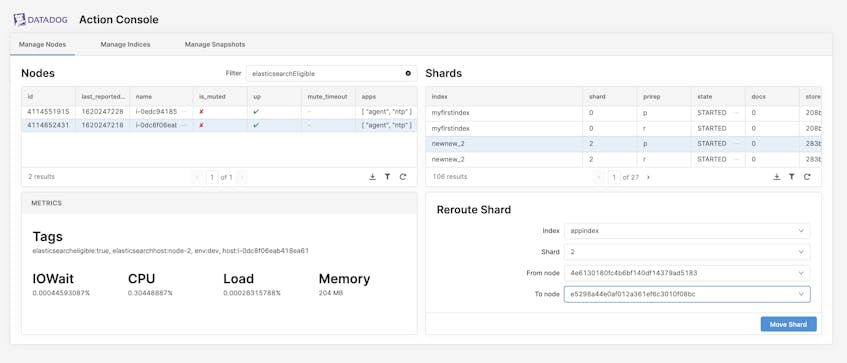Select newnew_2 replica shard row

tap(623, 159)
